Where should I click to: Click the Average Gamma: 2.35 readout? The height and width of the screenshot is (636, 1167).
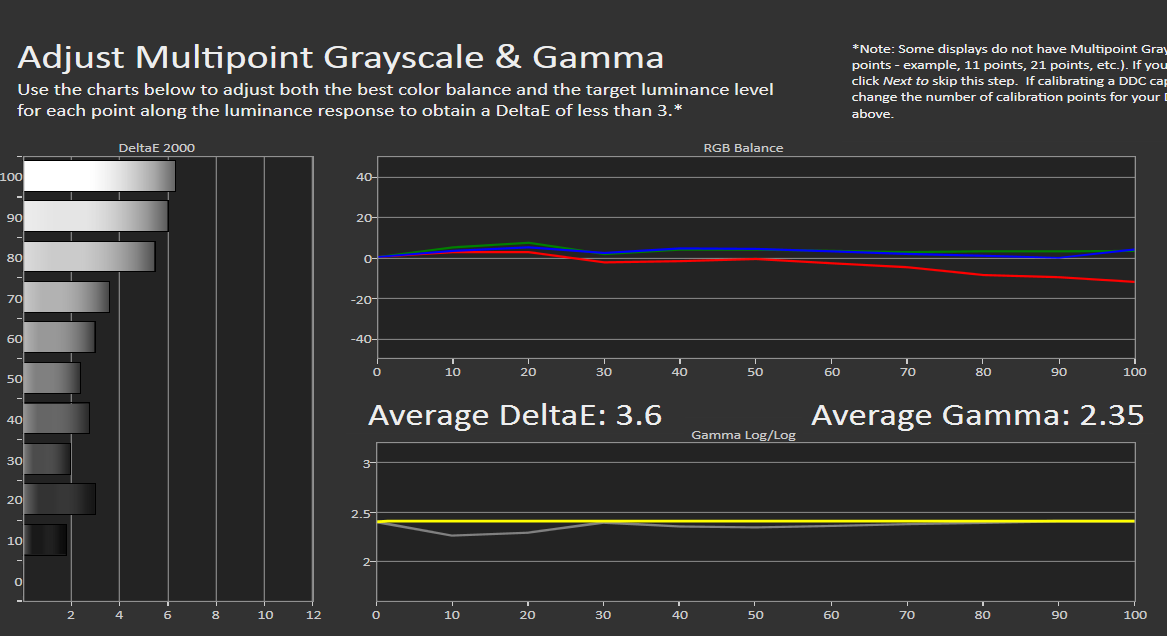point(977,416)
